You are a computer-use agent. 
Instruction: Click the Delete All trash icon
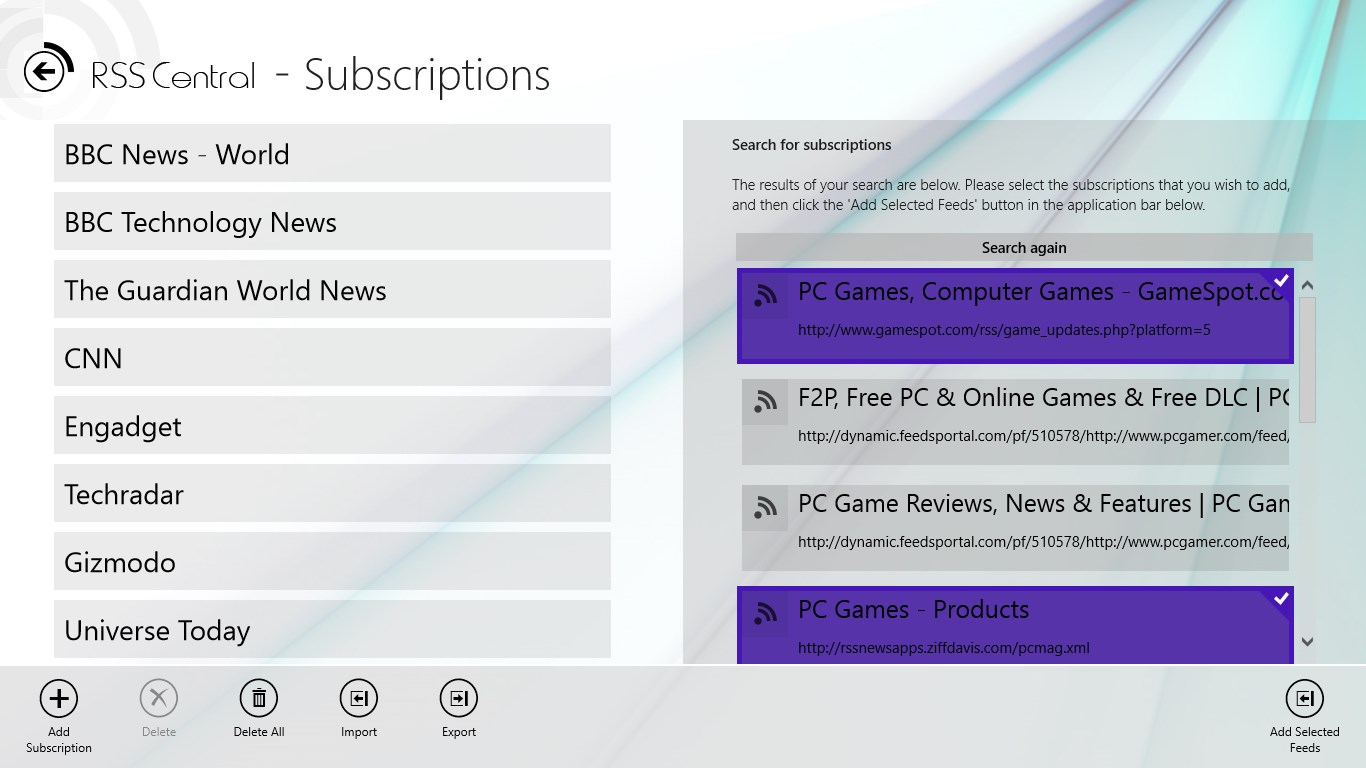click(258, 697)
